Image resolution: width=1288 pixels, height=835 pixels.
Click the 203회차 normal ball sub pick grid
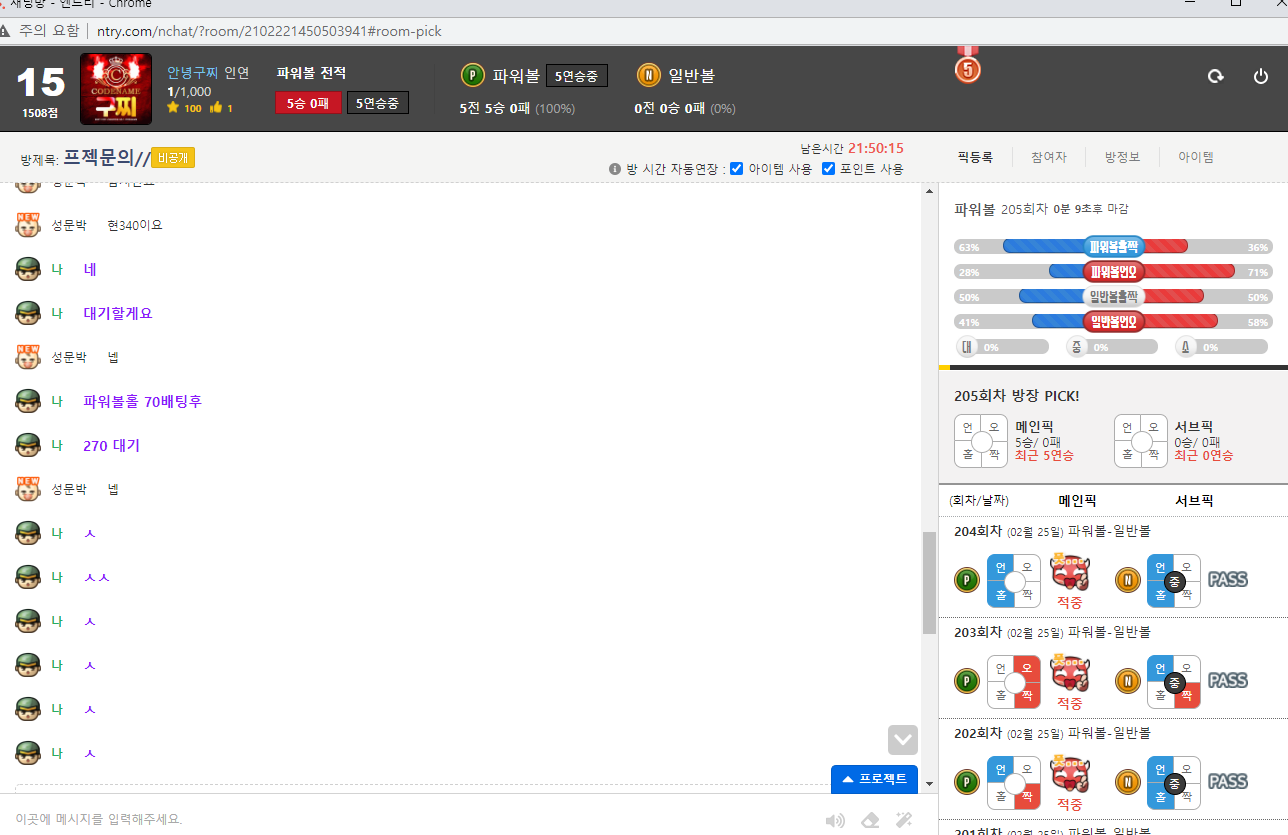click(x=1174, y=682)
